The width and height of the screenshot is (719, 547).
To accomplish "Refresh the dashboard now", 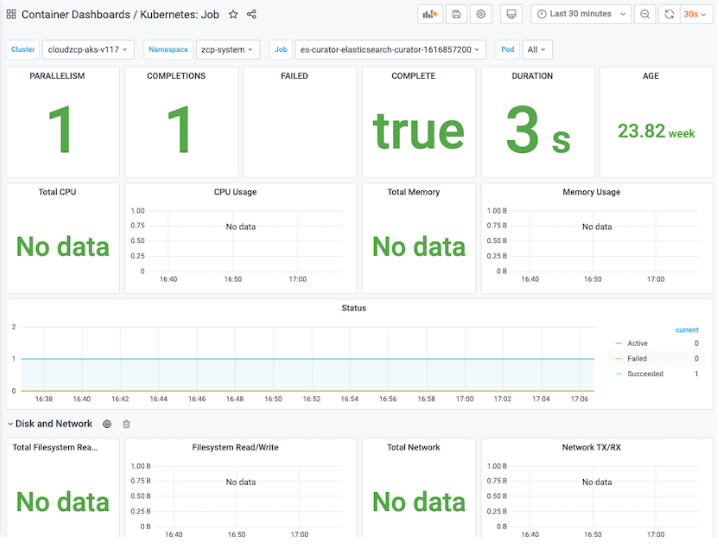I will (669, 14).
